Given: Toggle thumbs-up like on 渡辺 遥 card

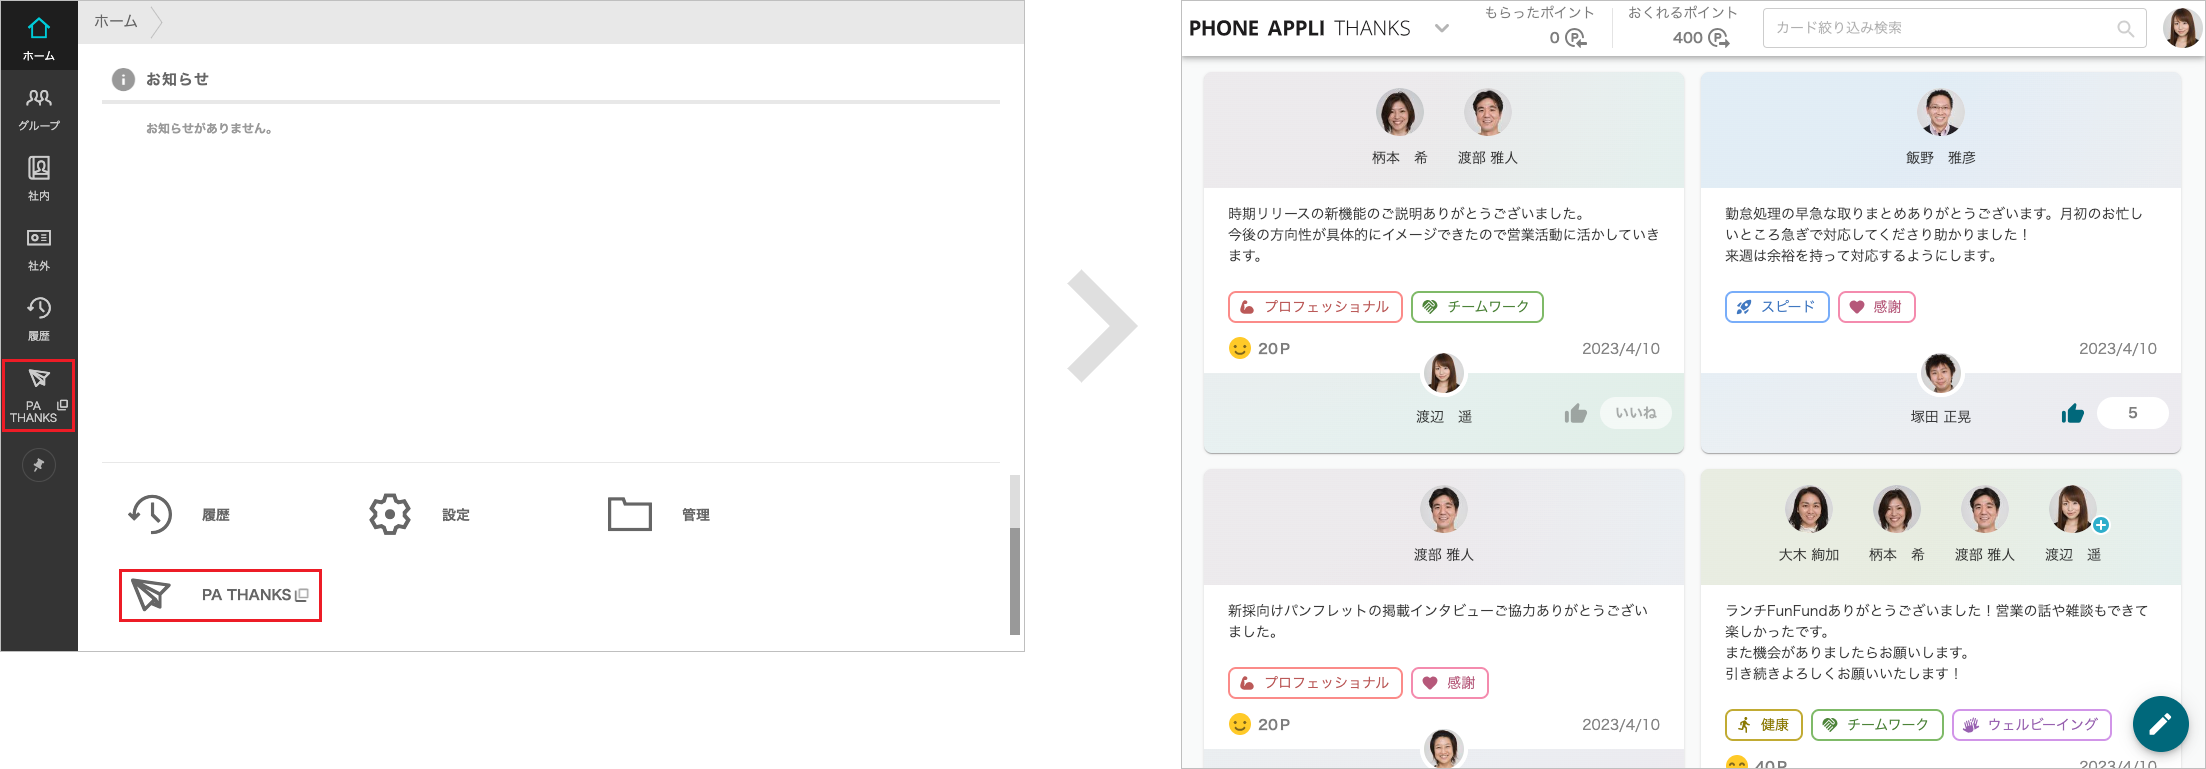Looking at the screenshot, I should click(1576, 413).
